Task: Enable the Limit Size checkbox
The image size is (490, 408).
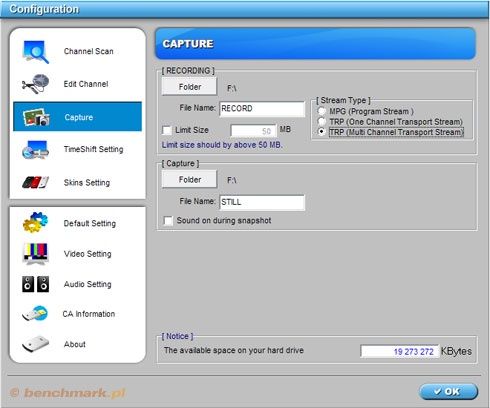Action: (x=166, y=130)
